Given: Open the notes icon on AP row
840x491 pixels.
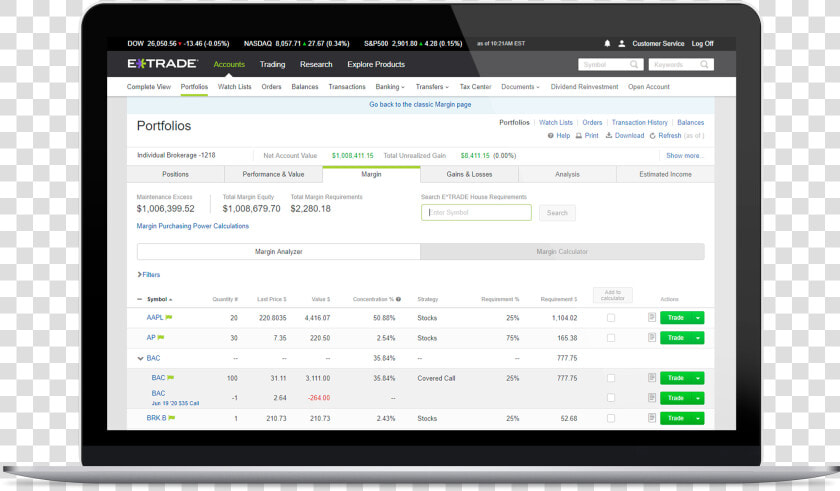Looking at the screenshot, I should click(651, 337).
